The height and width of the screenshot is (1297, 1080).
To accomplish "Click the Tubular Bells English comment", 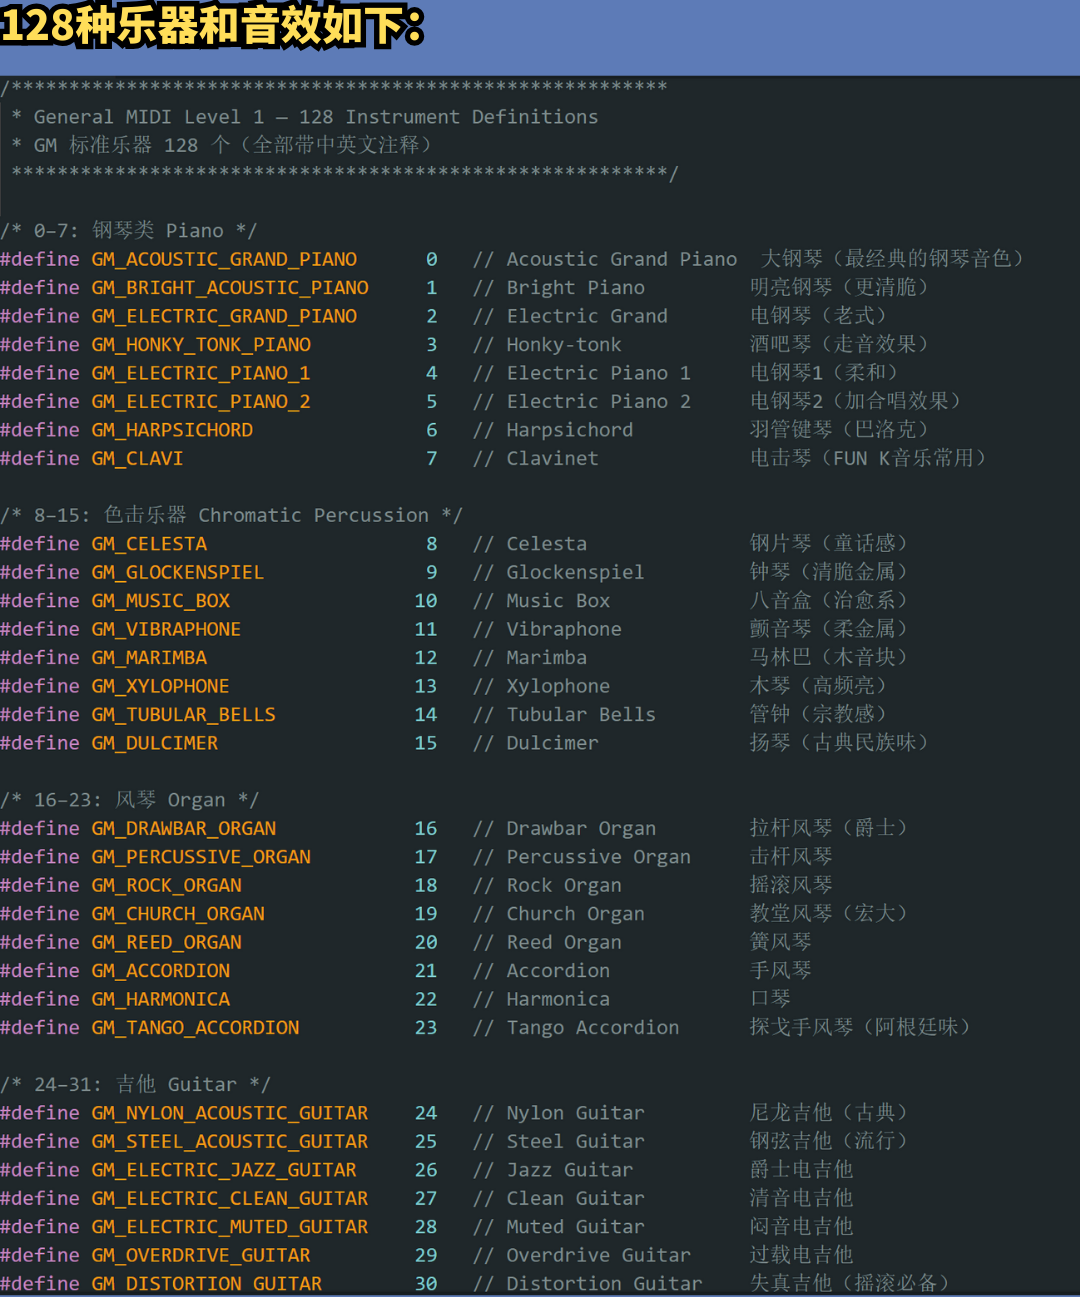I will 580,715.
